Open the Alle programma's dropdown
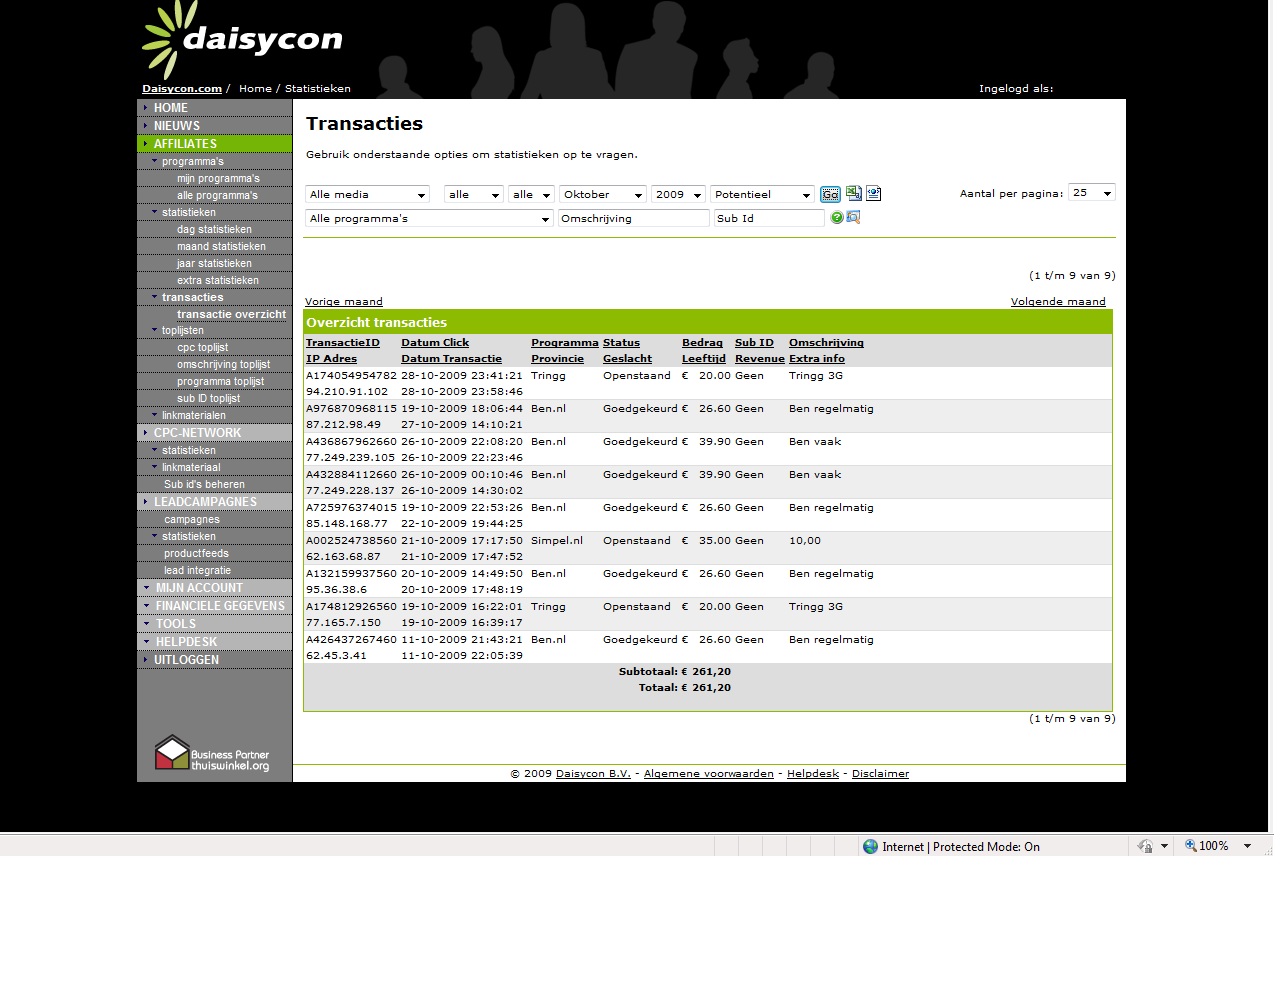Image resolution: width=1280 pixels, height=984 pixels. click(x=429, y=219)
